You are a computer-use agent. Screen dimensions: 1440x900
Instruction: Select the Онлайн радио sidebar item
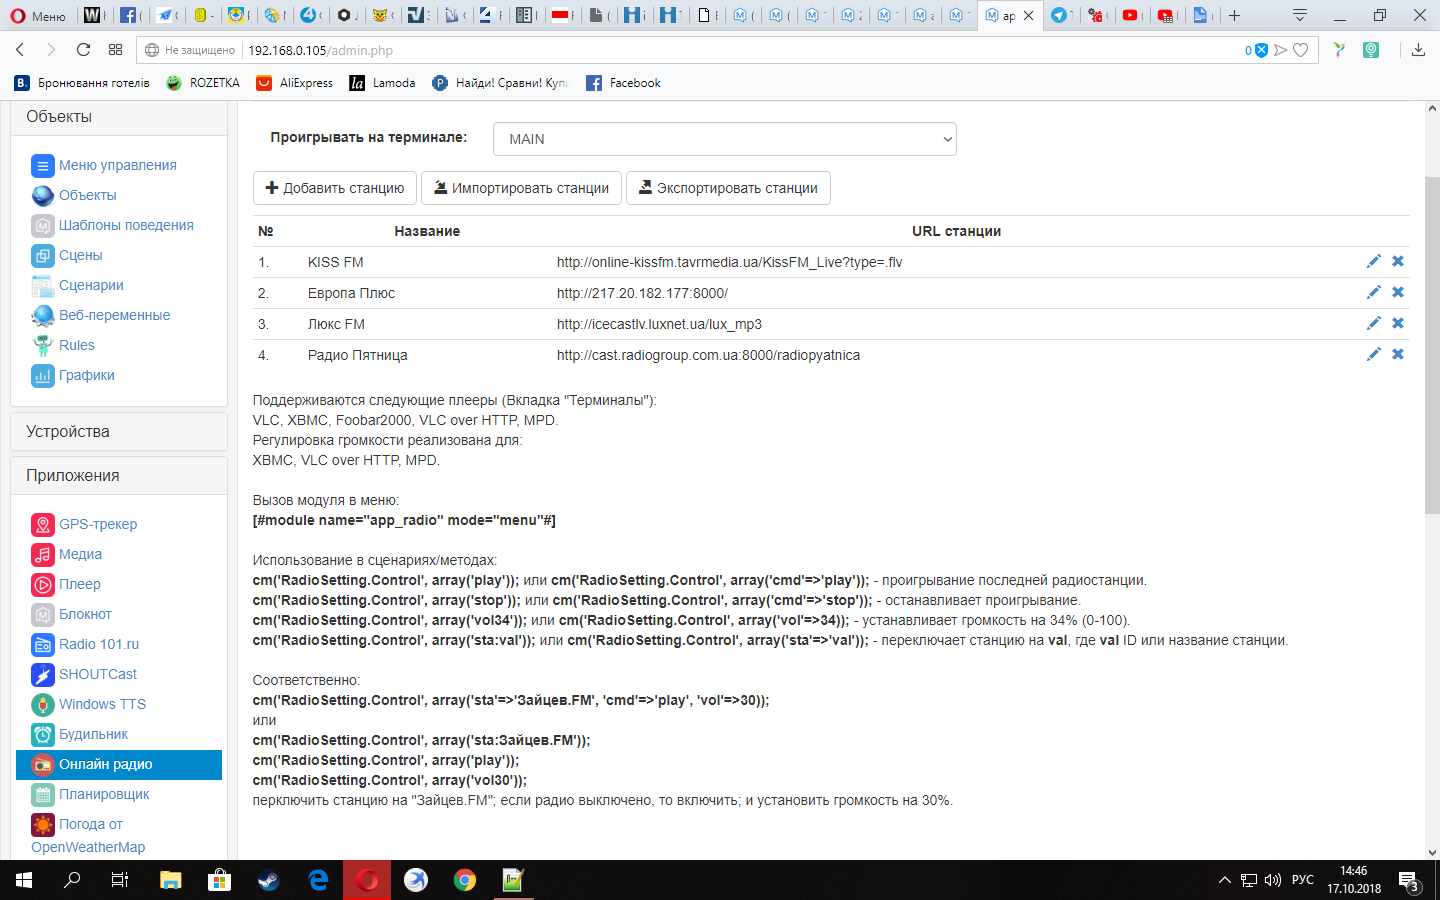(119, 764)
